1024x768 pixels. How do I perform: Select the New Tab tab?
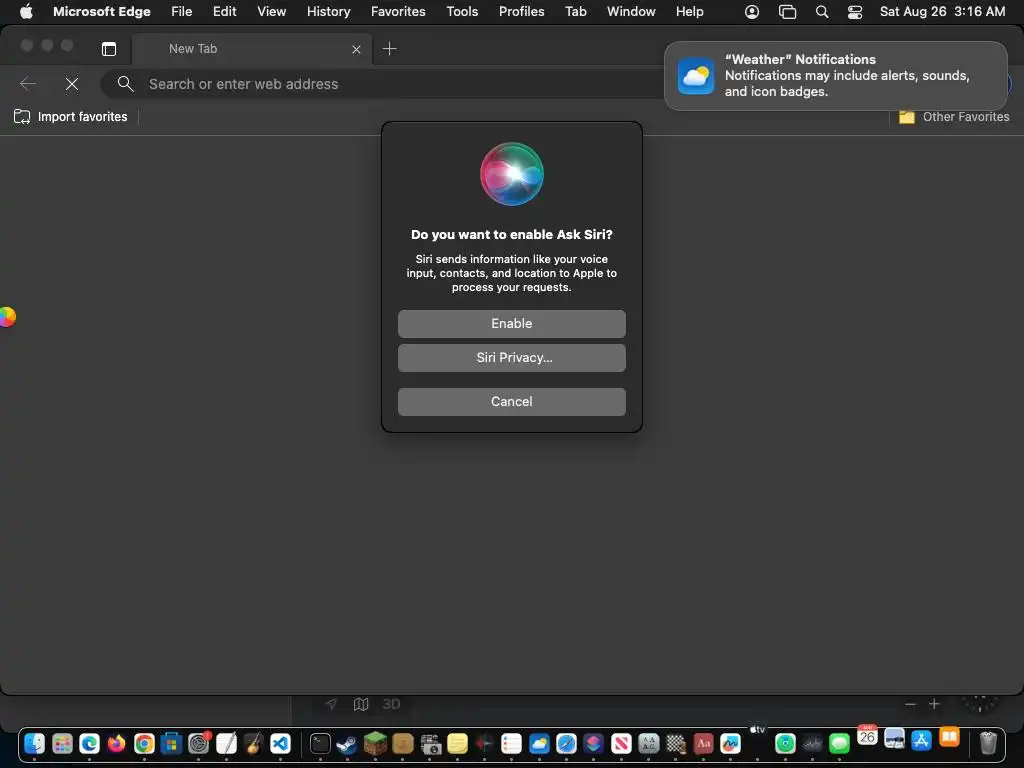point(251,49)
